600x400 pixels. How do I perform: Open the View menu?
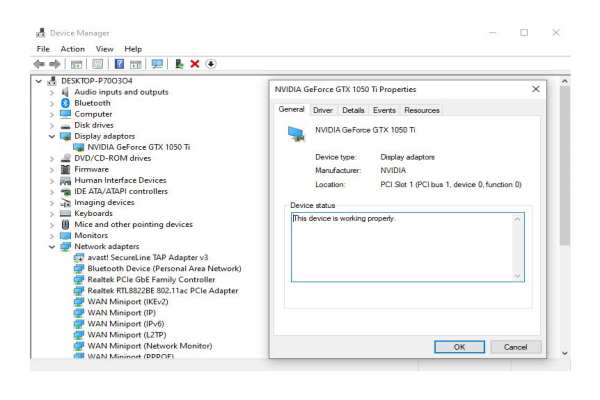(104, 49)
